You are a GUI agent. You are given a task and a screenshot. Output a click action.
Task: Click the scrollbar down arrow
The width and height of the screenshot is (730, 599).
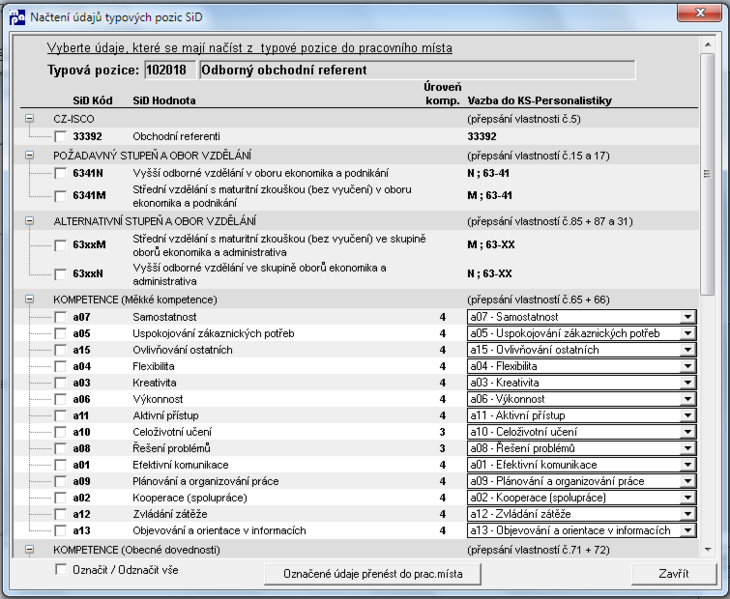click(x=708, y=550)
